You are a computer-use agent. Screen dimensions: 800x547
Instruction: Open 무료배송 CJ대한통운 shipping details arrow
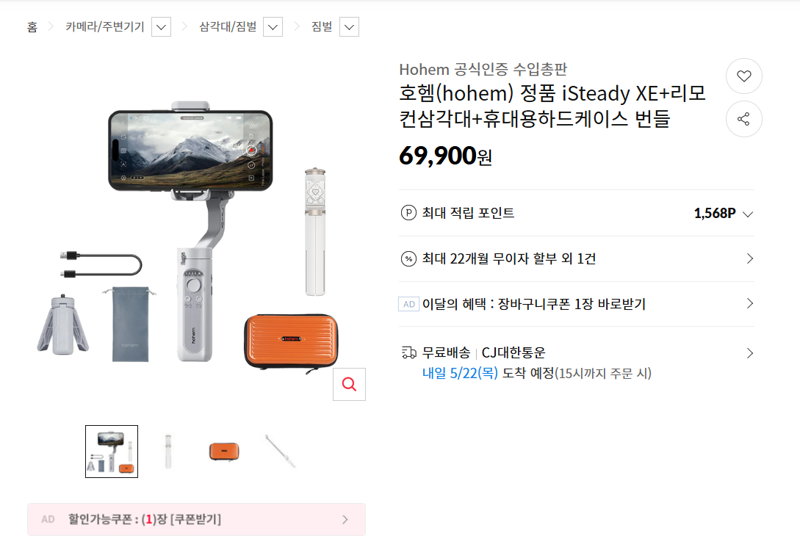[x=749, y=353]
